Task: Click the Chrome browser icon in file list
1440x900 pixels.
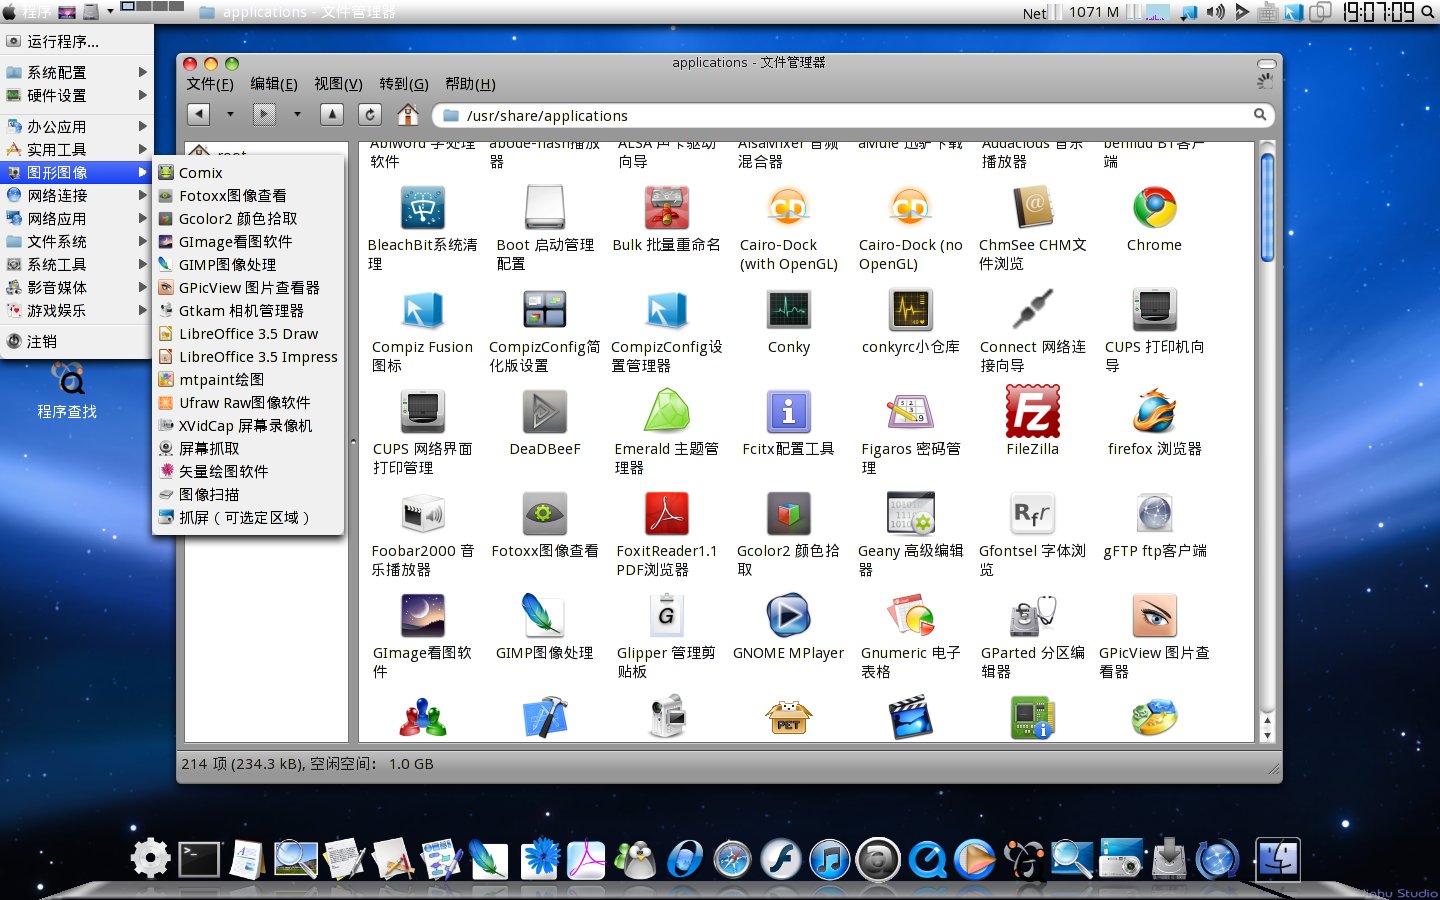Action: point(1154,208)
